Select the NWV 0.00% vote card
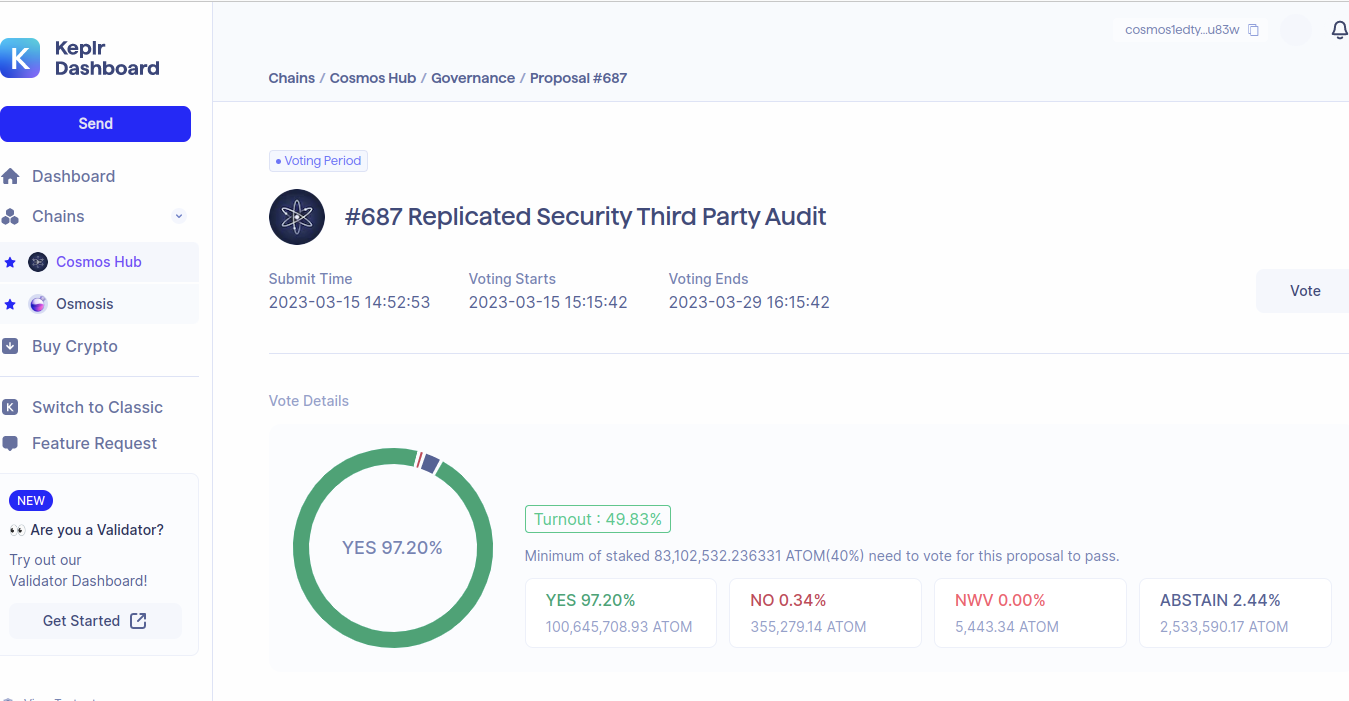This screenshot has height=701, width=1349. tap(1030, 613)
